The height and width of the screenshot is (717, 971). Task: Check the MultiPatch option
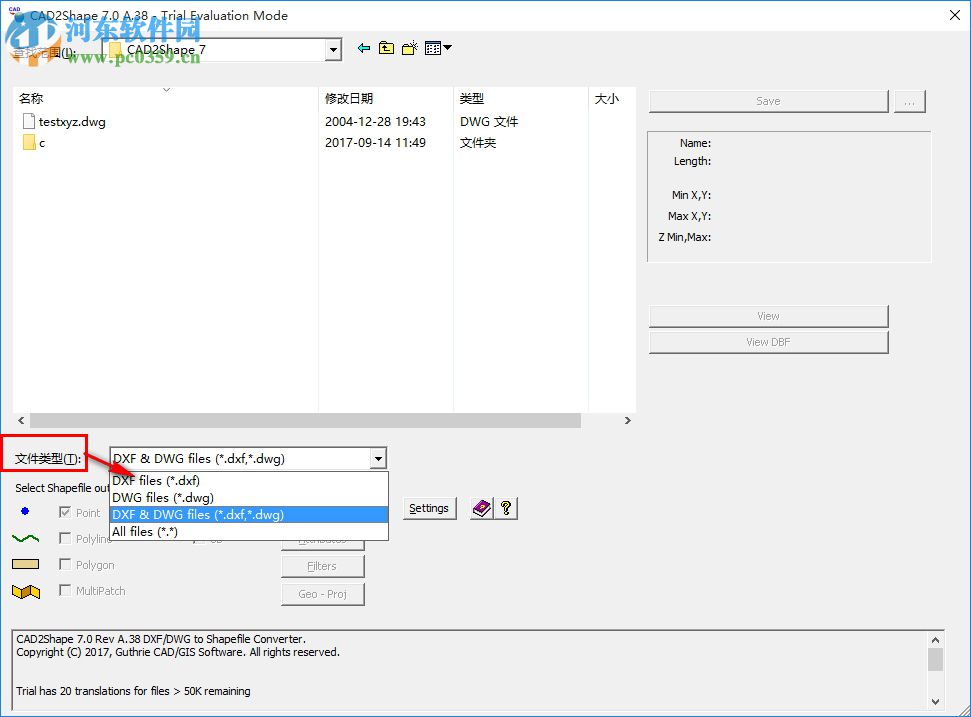point(64,590)
